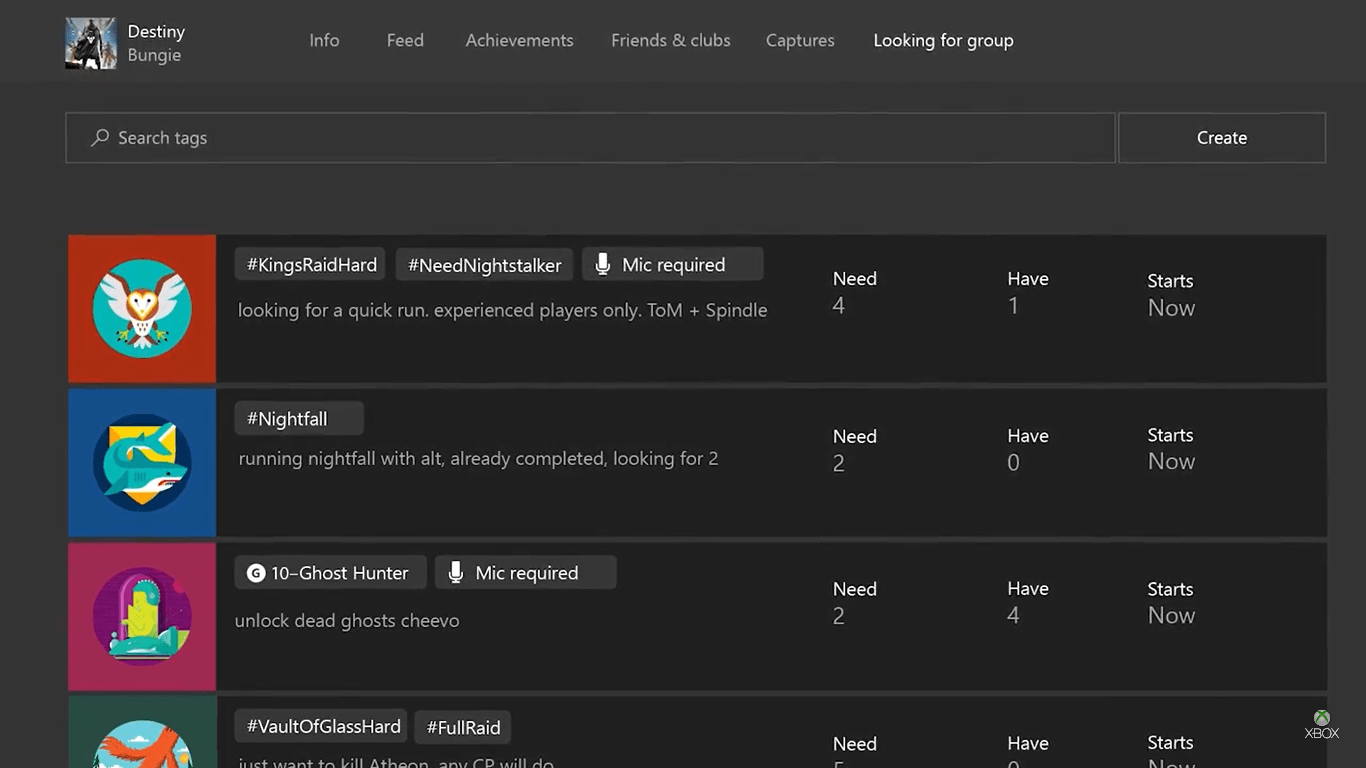Click the #KingsRaidHard tag
The width and height of the screenshot is (1366, 768).
point(311,265)
